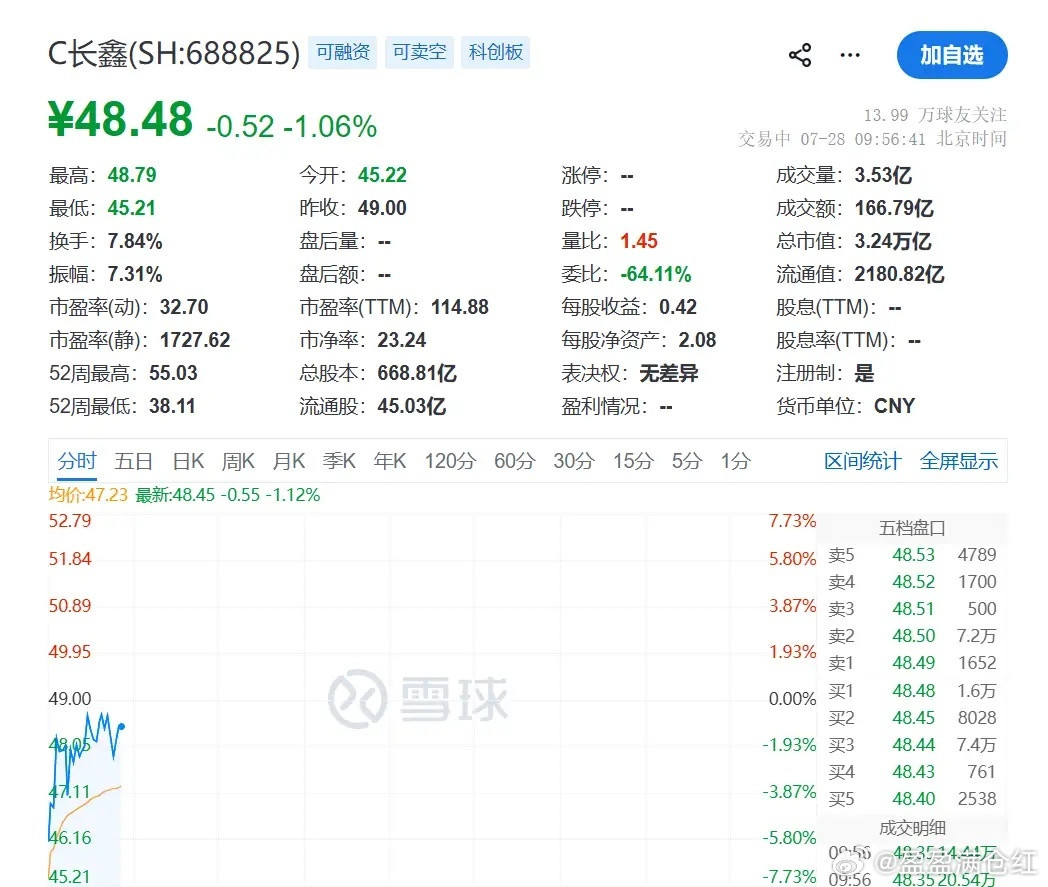The height and width of the screenshot is (887, 1048).
Task: Open the 月K chart tab
Action: tap(289, 461)
